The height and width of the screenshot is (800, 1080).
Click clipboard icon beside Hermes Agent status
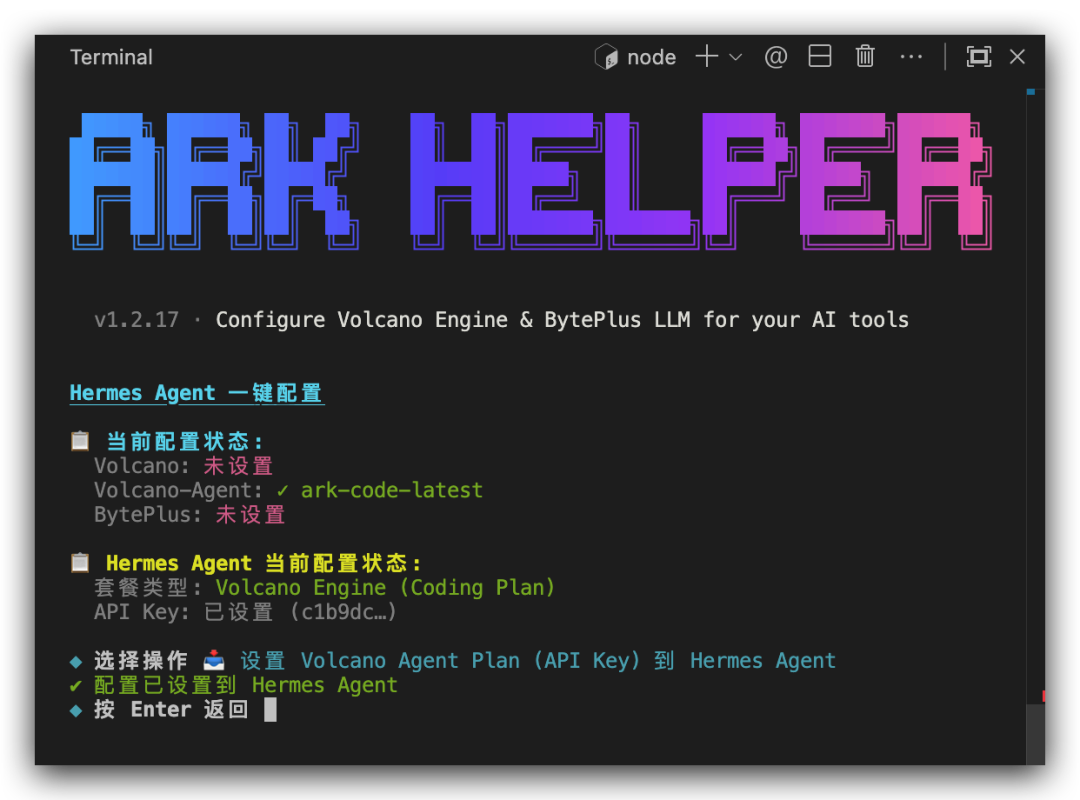point(80,562)
